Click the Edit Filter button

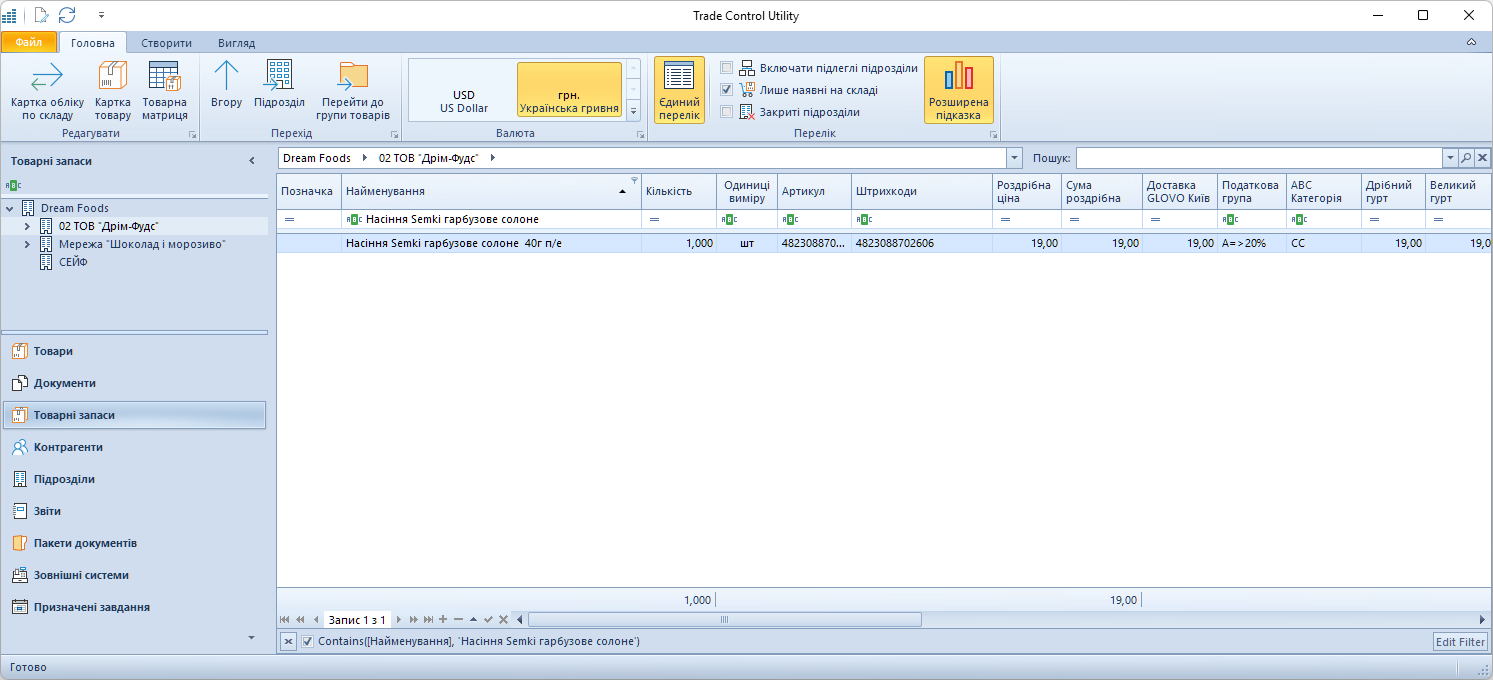(1460, 641)
